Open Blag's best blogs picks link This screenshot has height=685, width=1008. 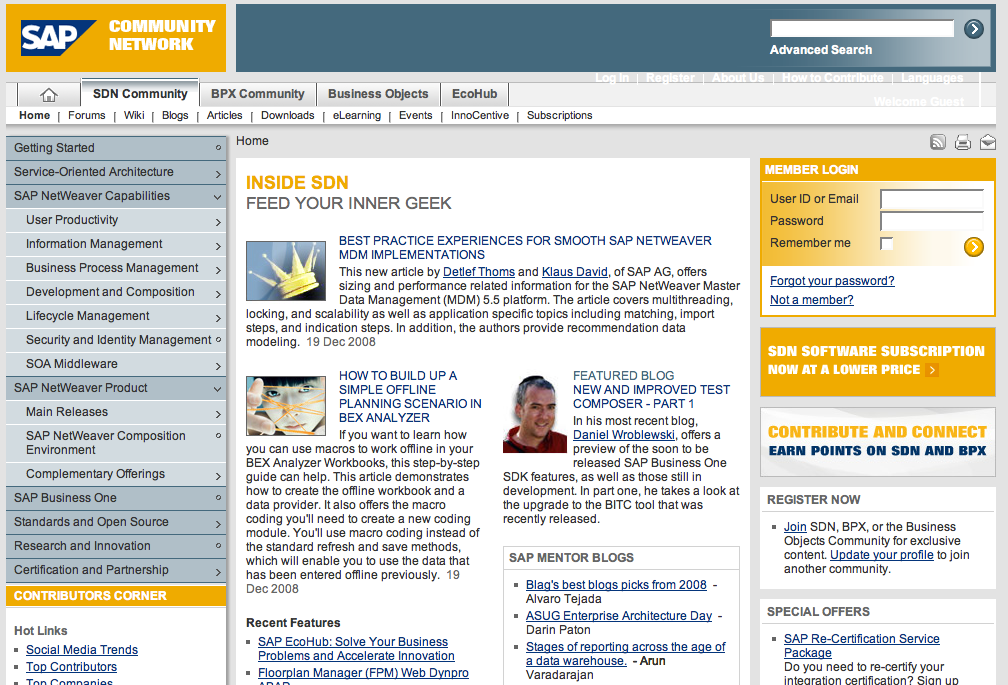(616, 585)
